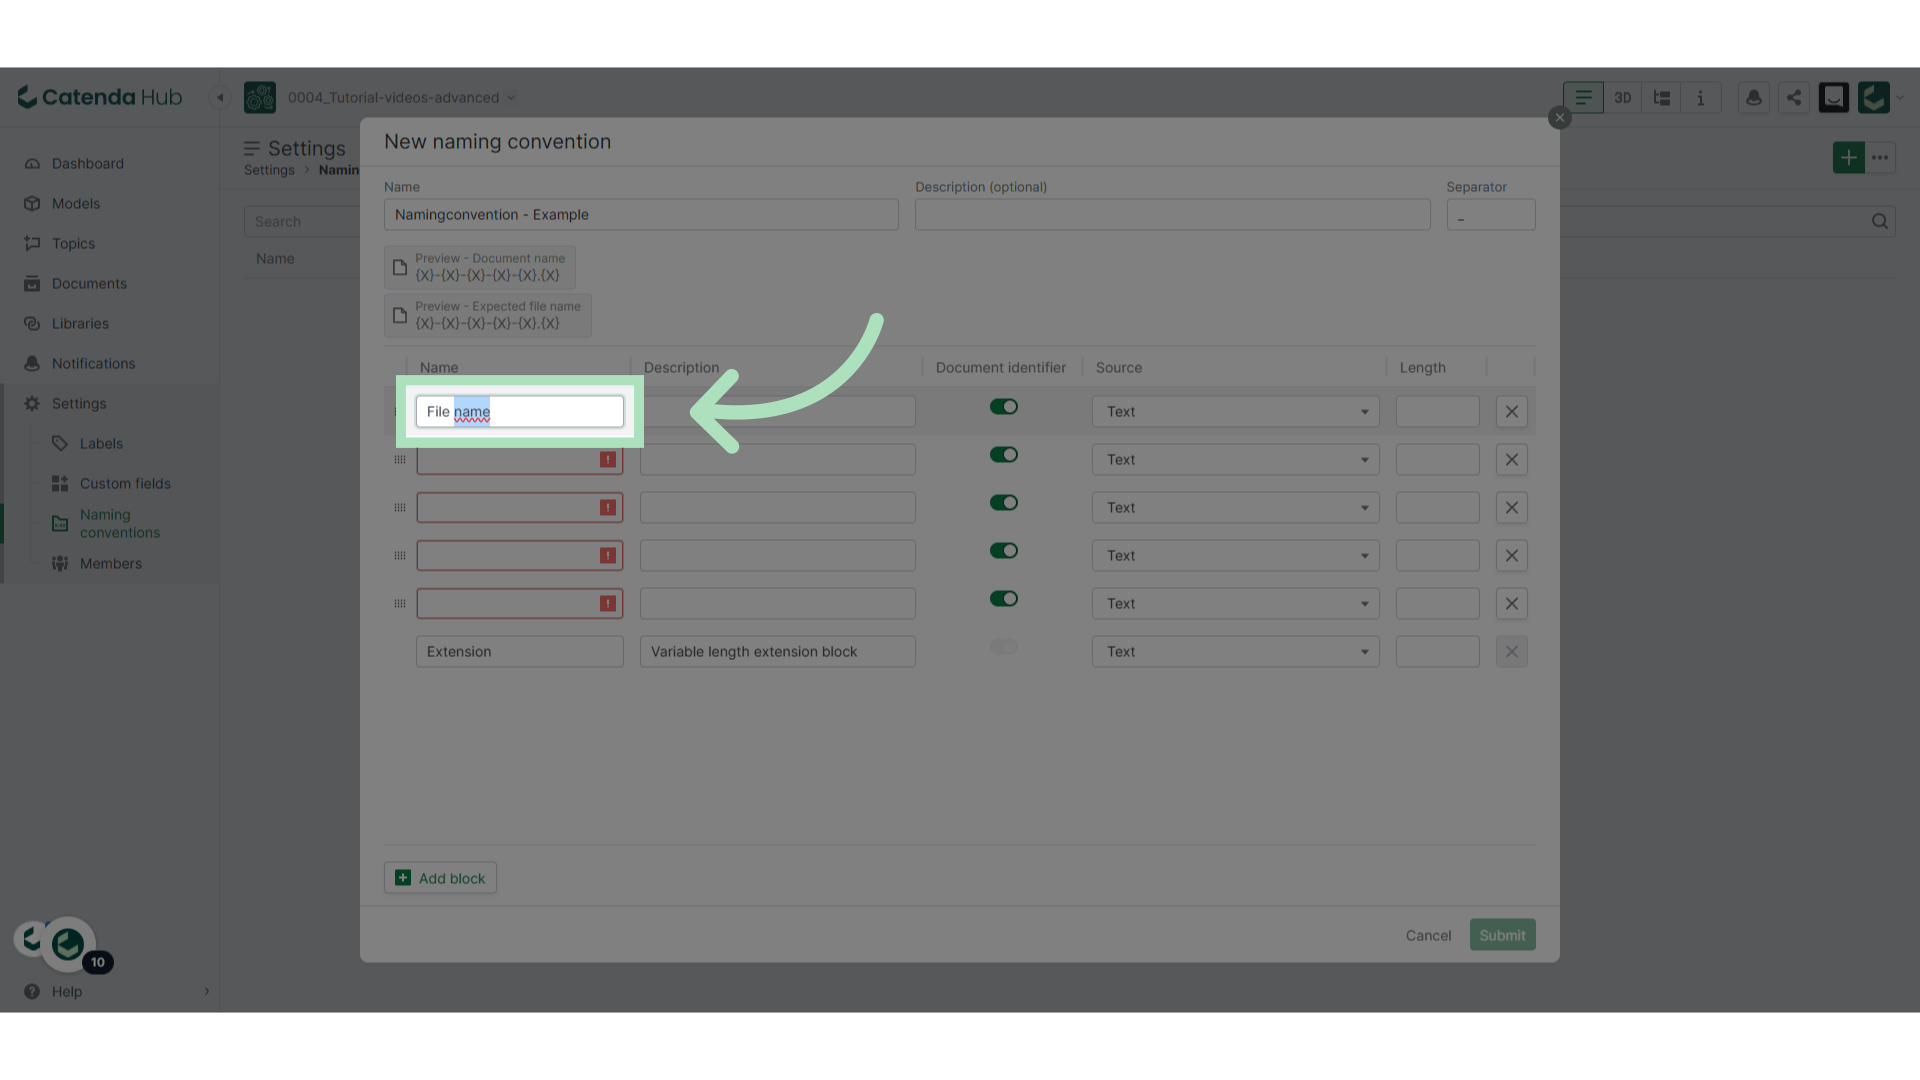
Task: Grab the drag handle of the second block row
Action: click(x=400, y=459)
